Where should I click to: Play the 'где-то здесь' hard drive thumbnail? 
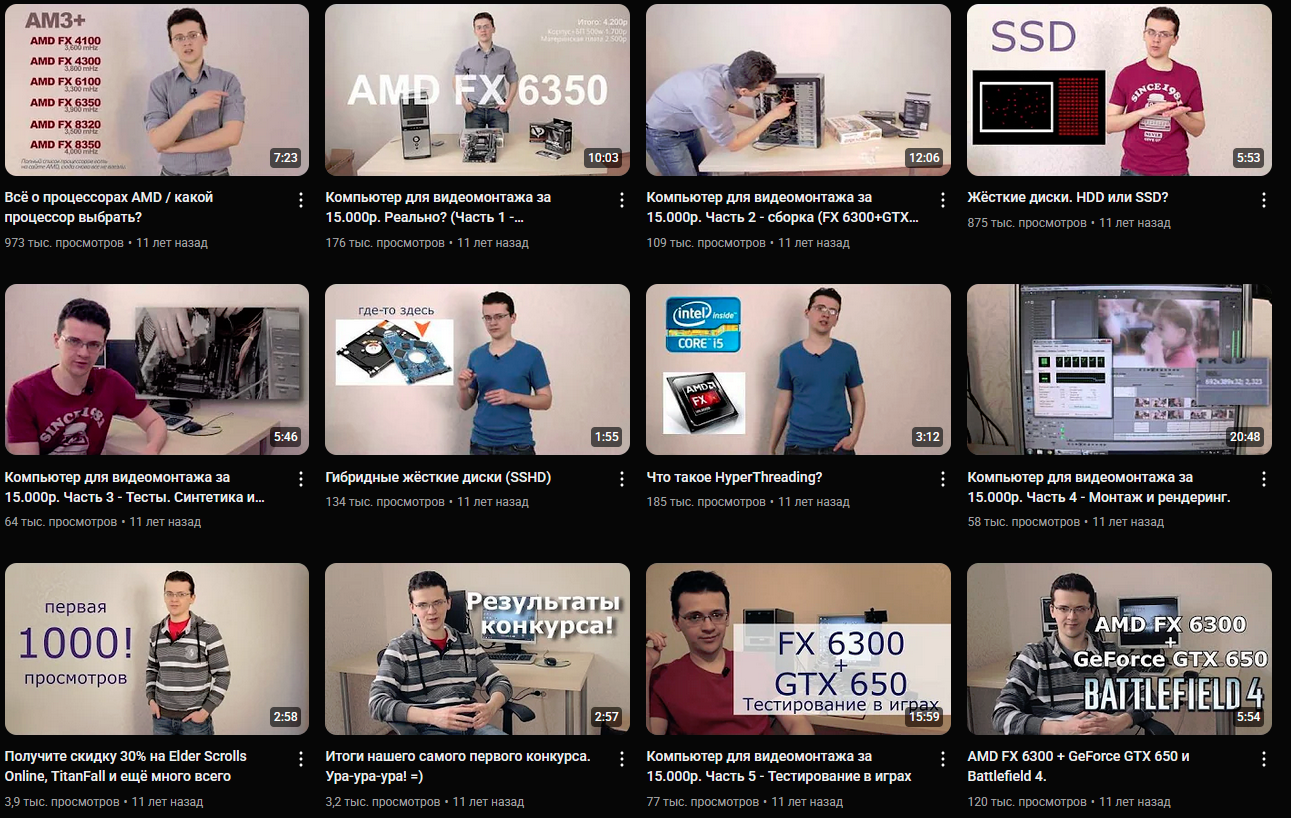click(x=478, y=369)
